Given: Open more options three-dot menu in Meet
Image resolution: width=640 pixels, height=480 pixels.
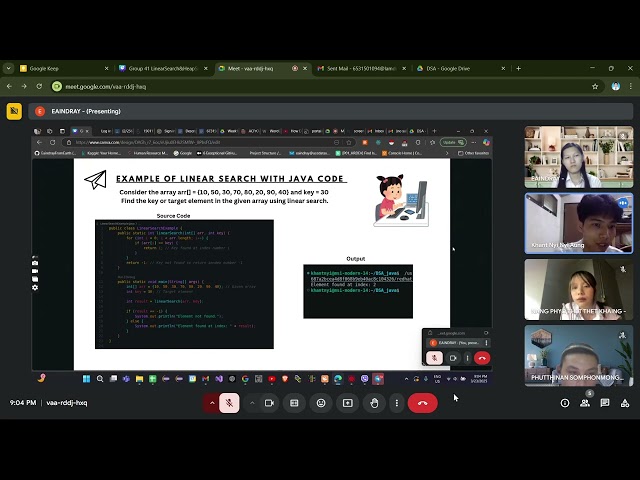Looking at the screenshot, I should 396,403.
